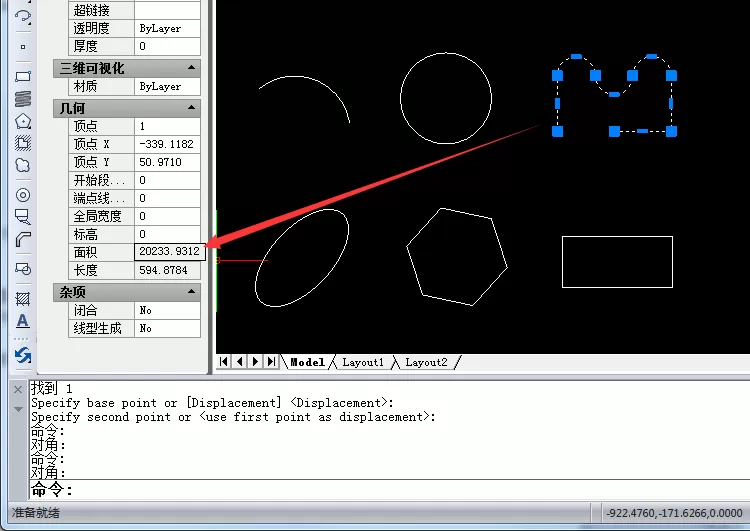Select the Point tool
750x531 pixels.
(x=23, y=47)
